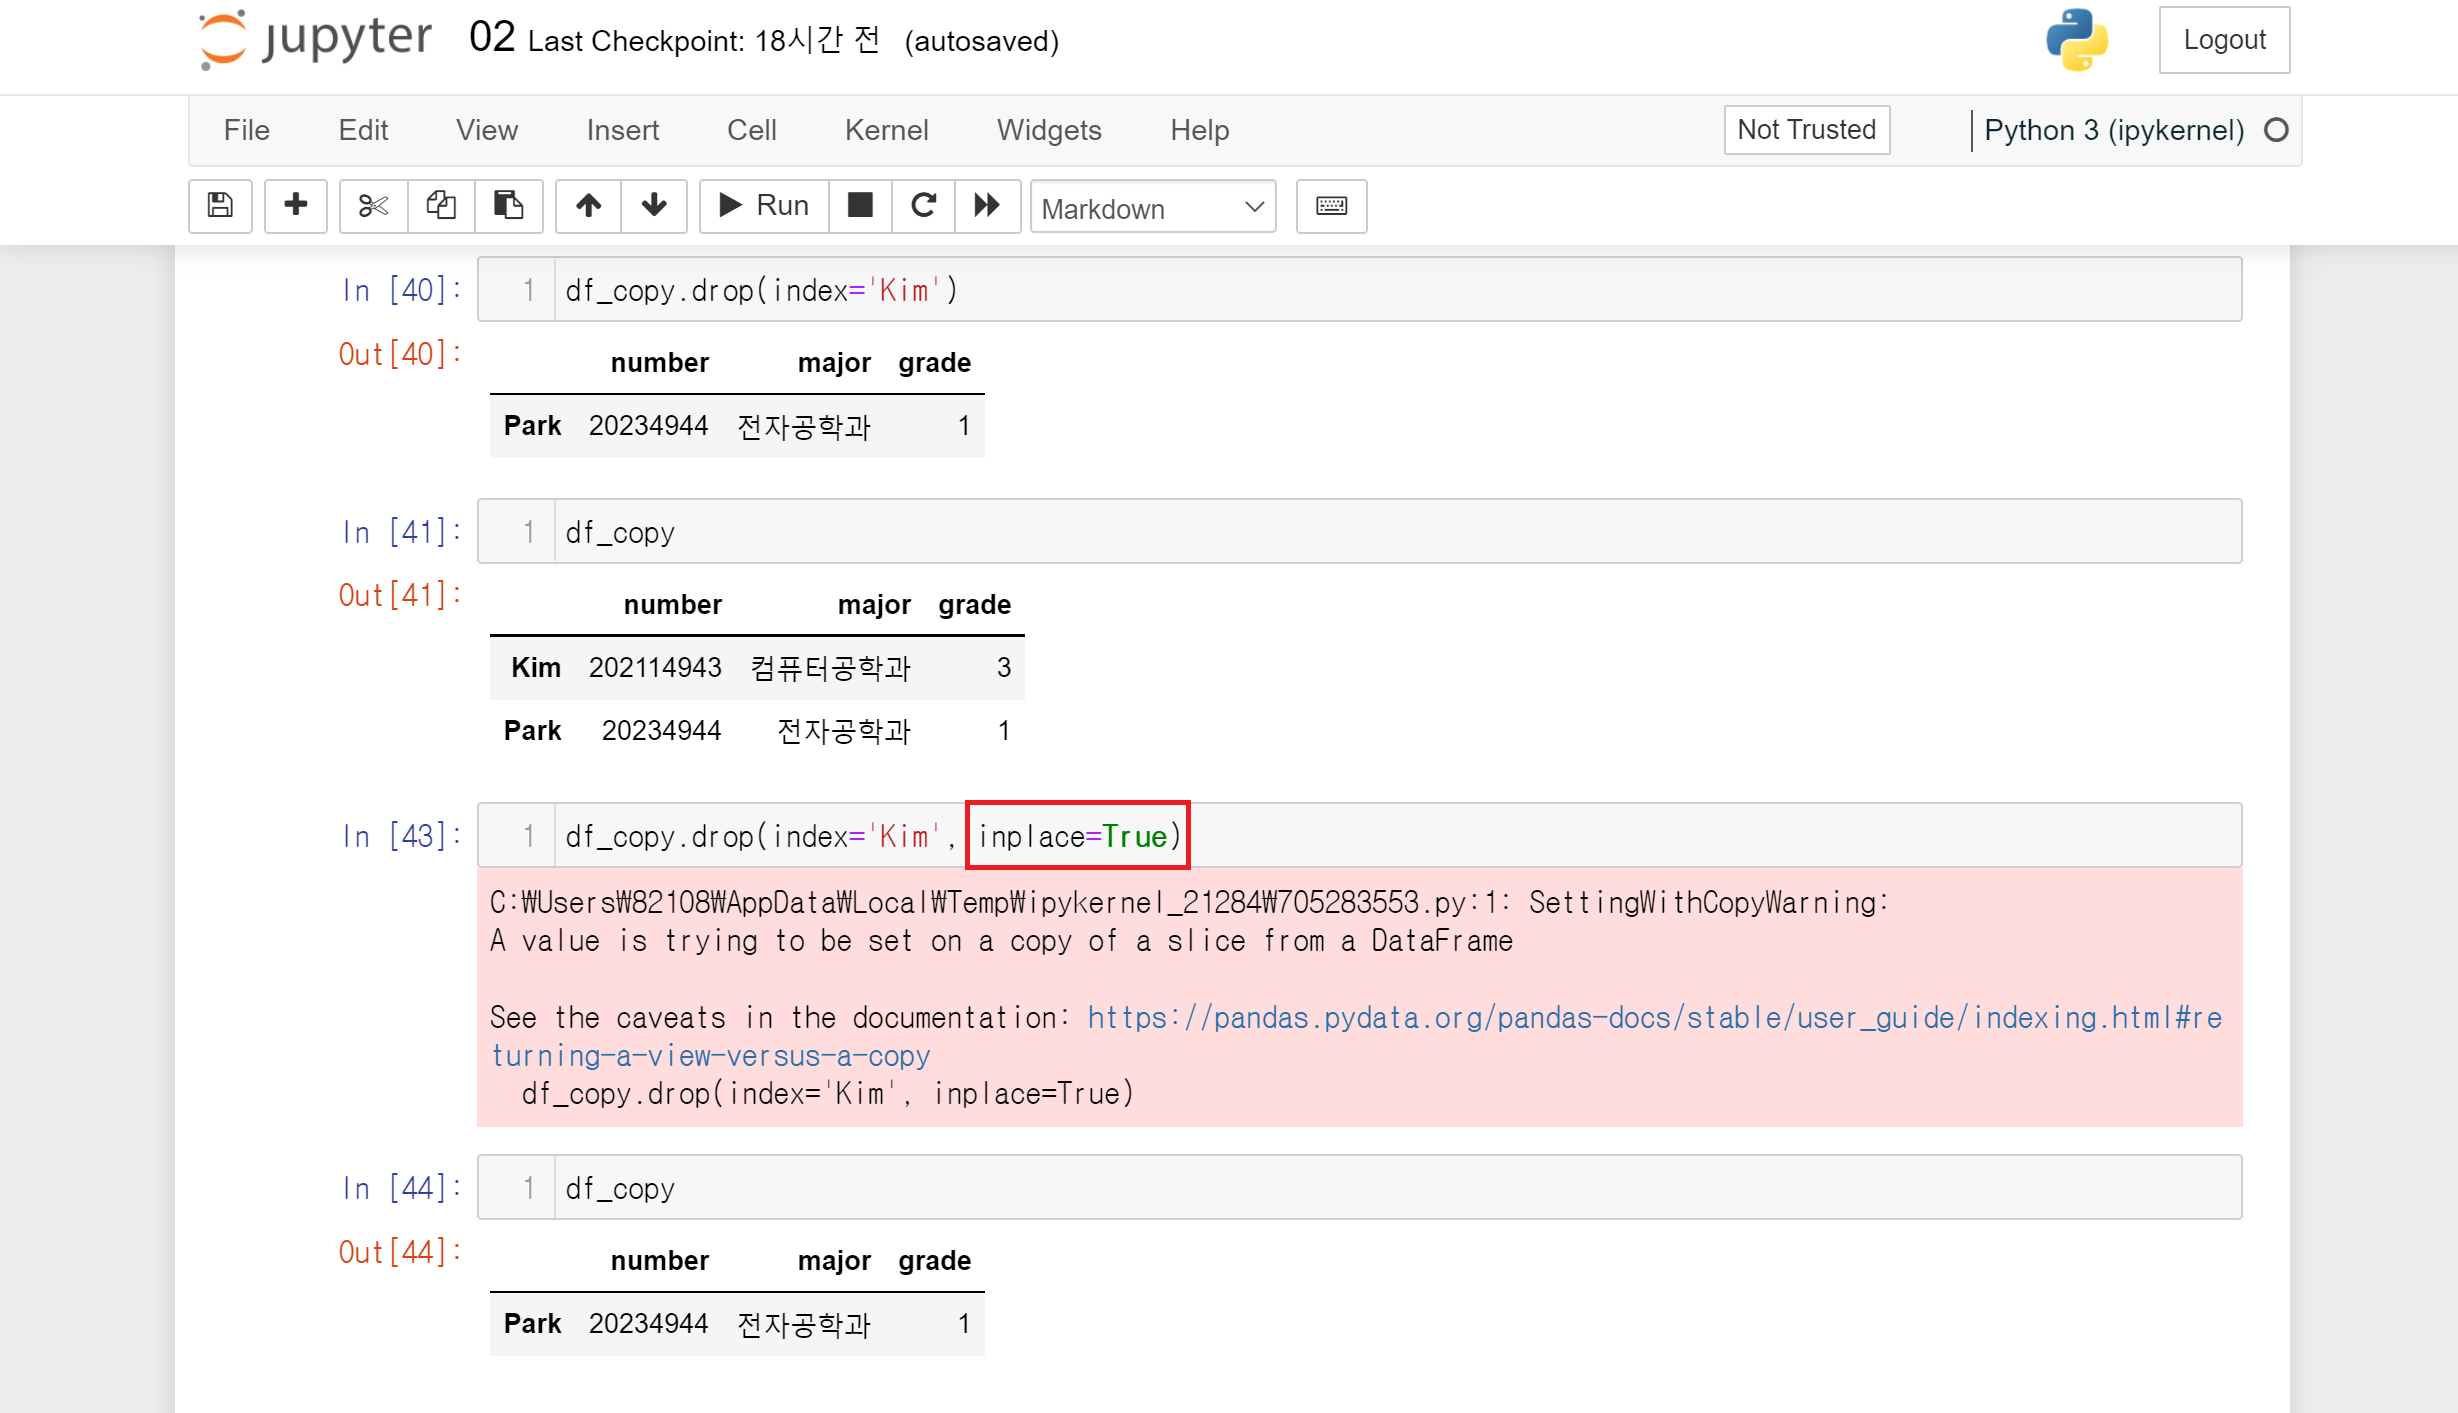Viewport: 2458px width, 1413px height.
Task: Restart the kernel with the circular arrow icon
Action: tap(923, 206)
